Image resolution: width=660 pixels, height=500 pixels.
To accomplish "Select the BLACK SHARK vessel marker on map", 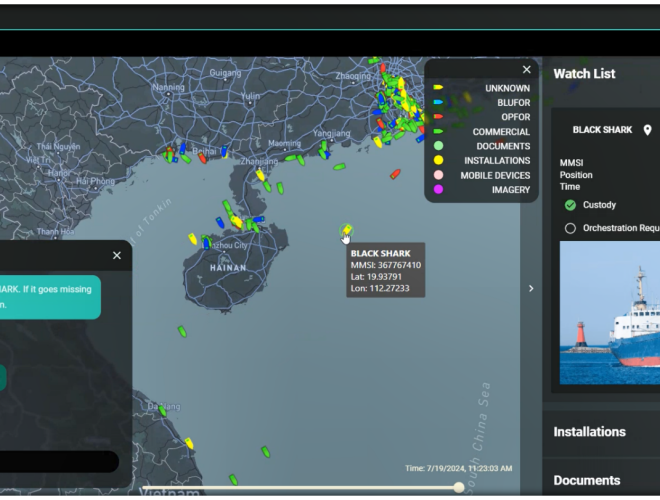I will click(x=347, y=231).
